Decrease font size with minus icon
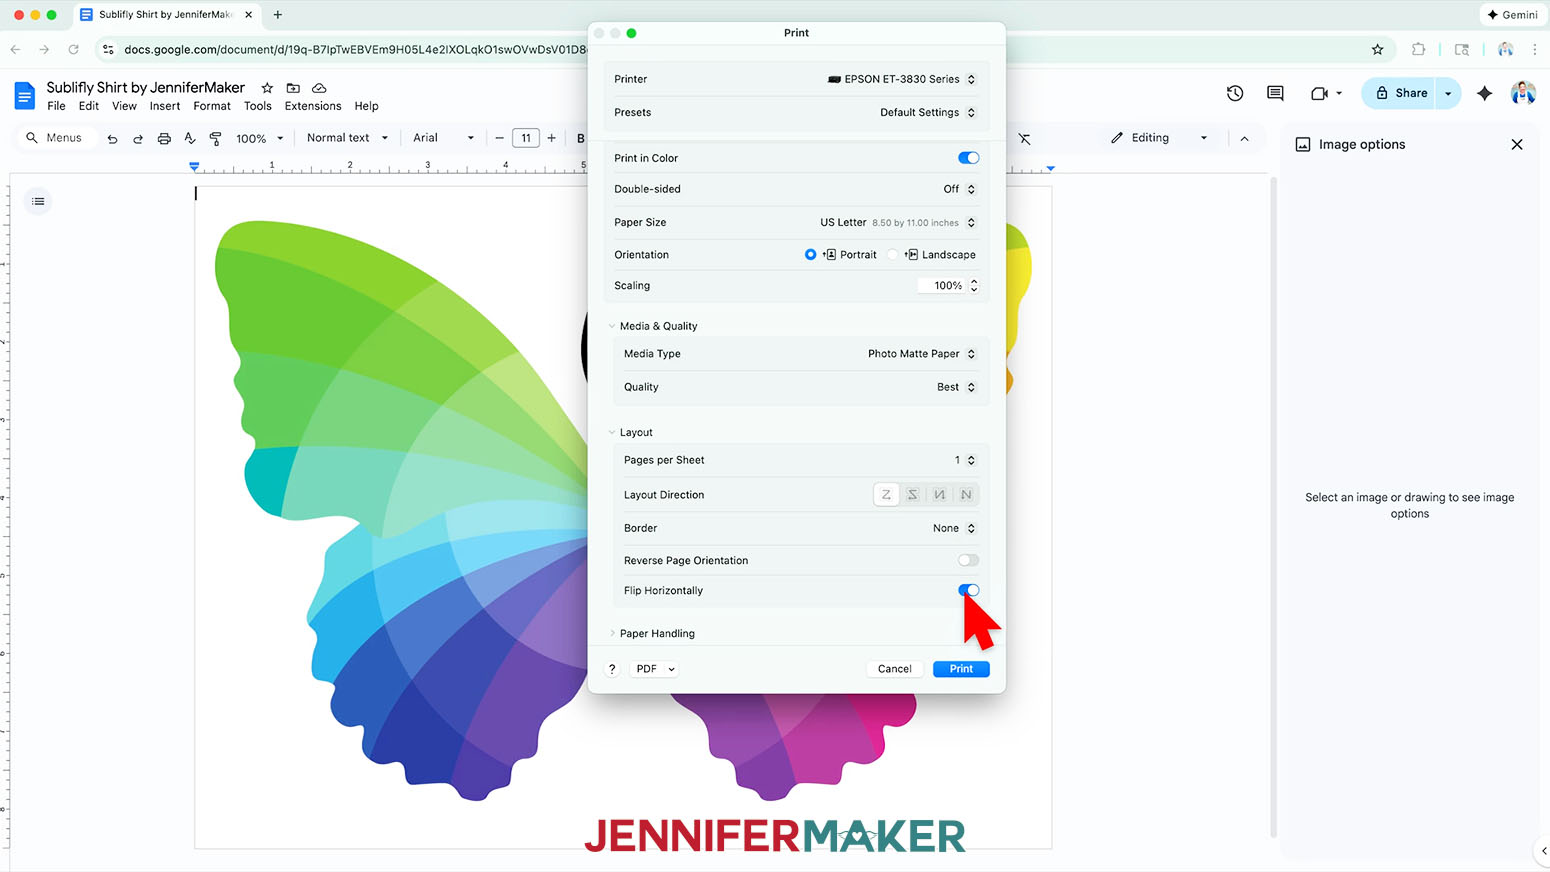The image size is (1550, 872). pos(499,138)
